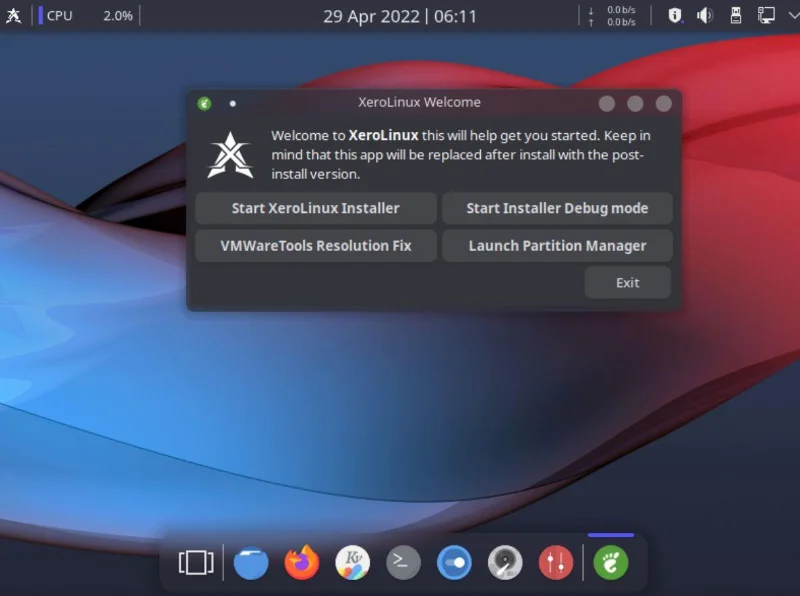800x596 pixels.
Task: Open the XeroLinux application launcher logo
Action: (x=13, y=16)
